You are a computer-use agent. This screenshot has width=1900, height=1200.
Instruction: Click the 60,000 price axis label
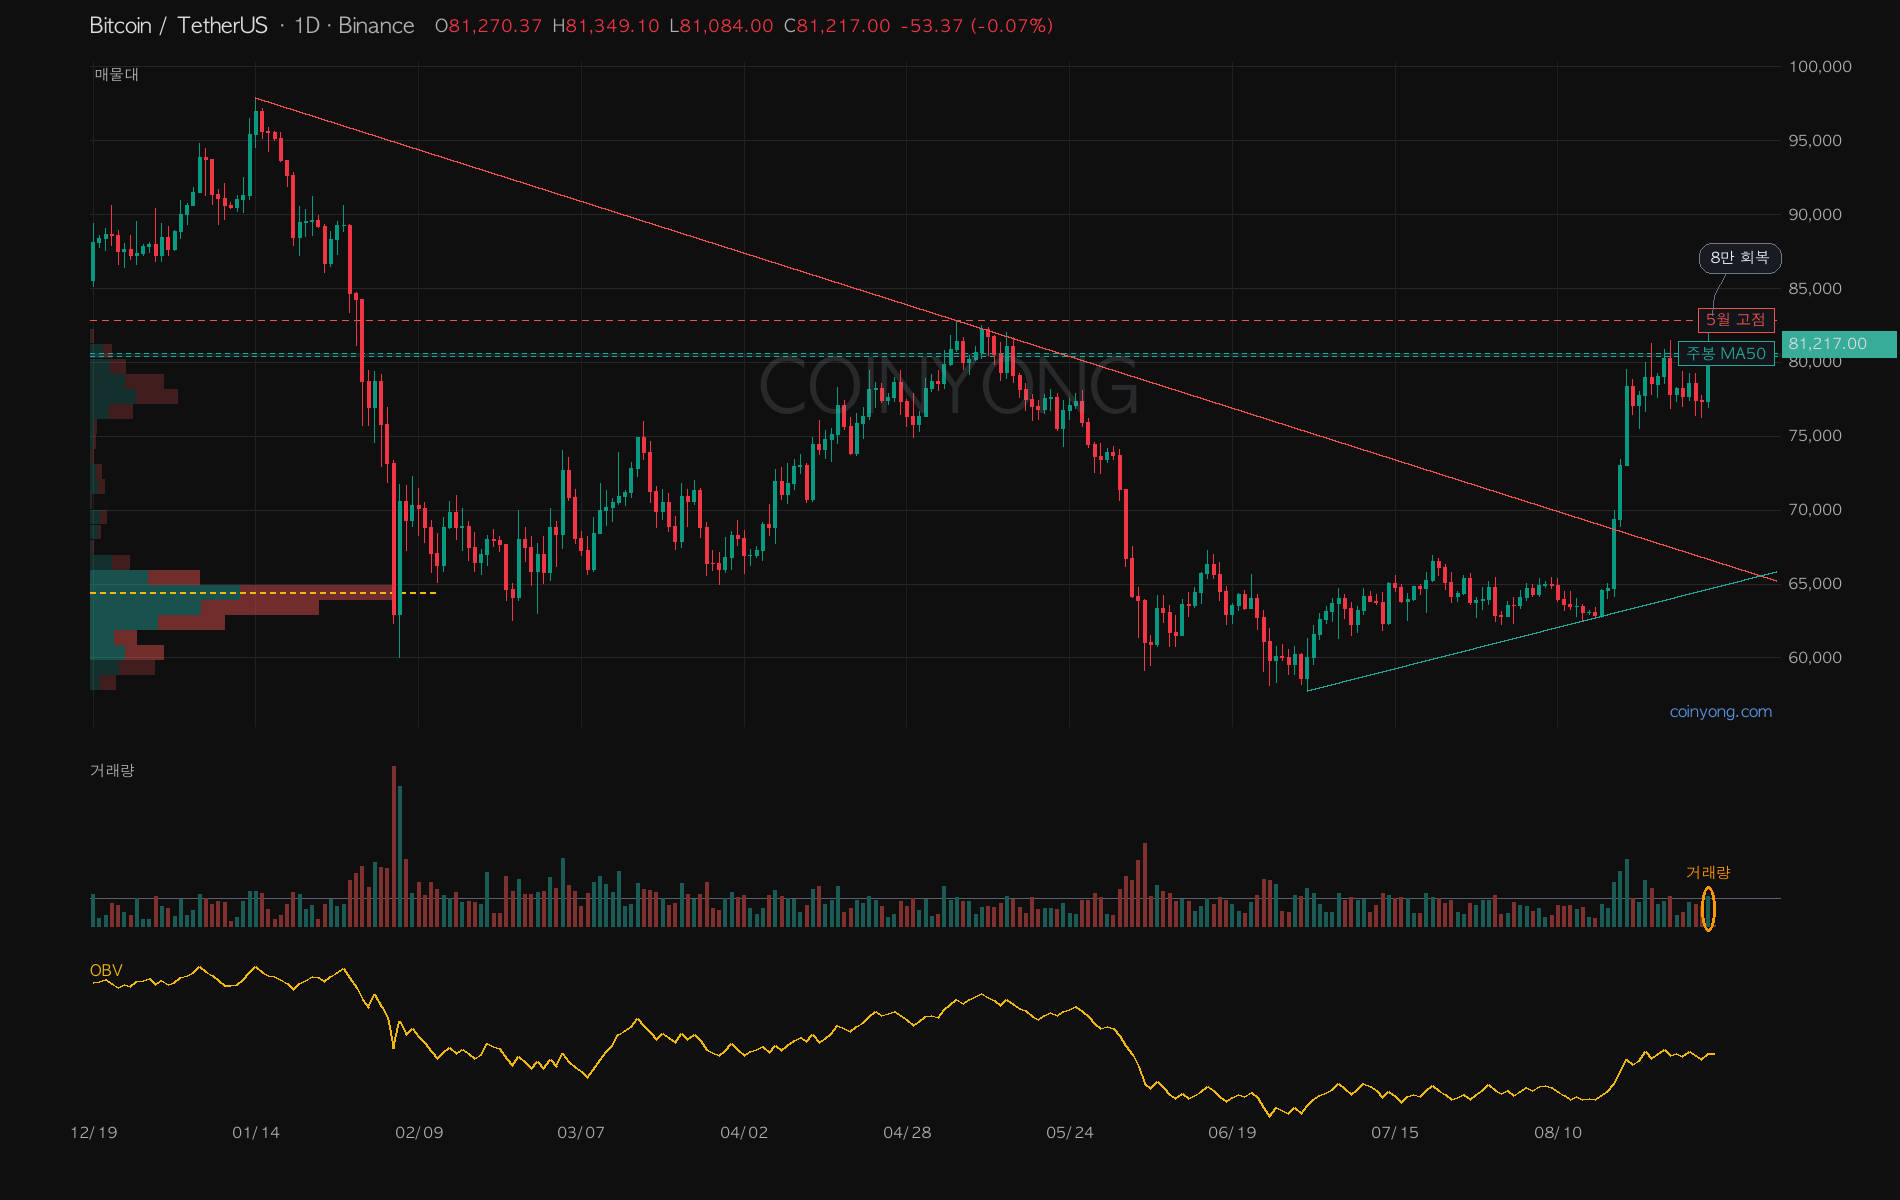(x=1815, y=658)
